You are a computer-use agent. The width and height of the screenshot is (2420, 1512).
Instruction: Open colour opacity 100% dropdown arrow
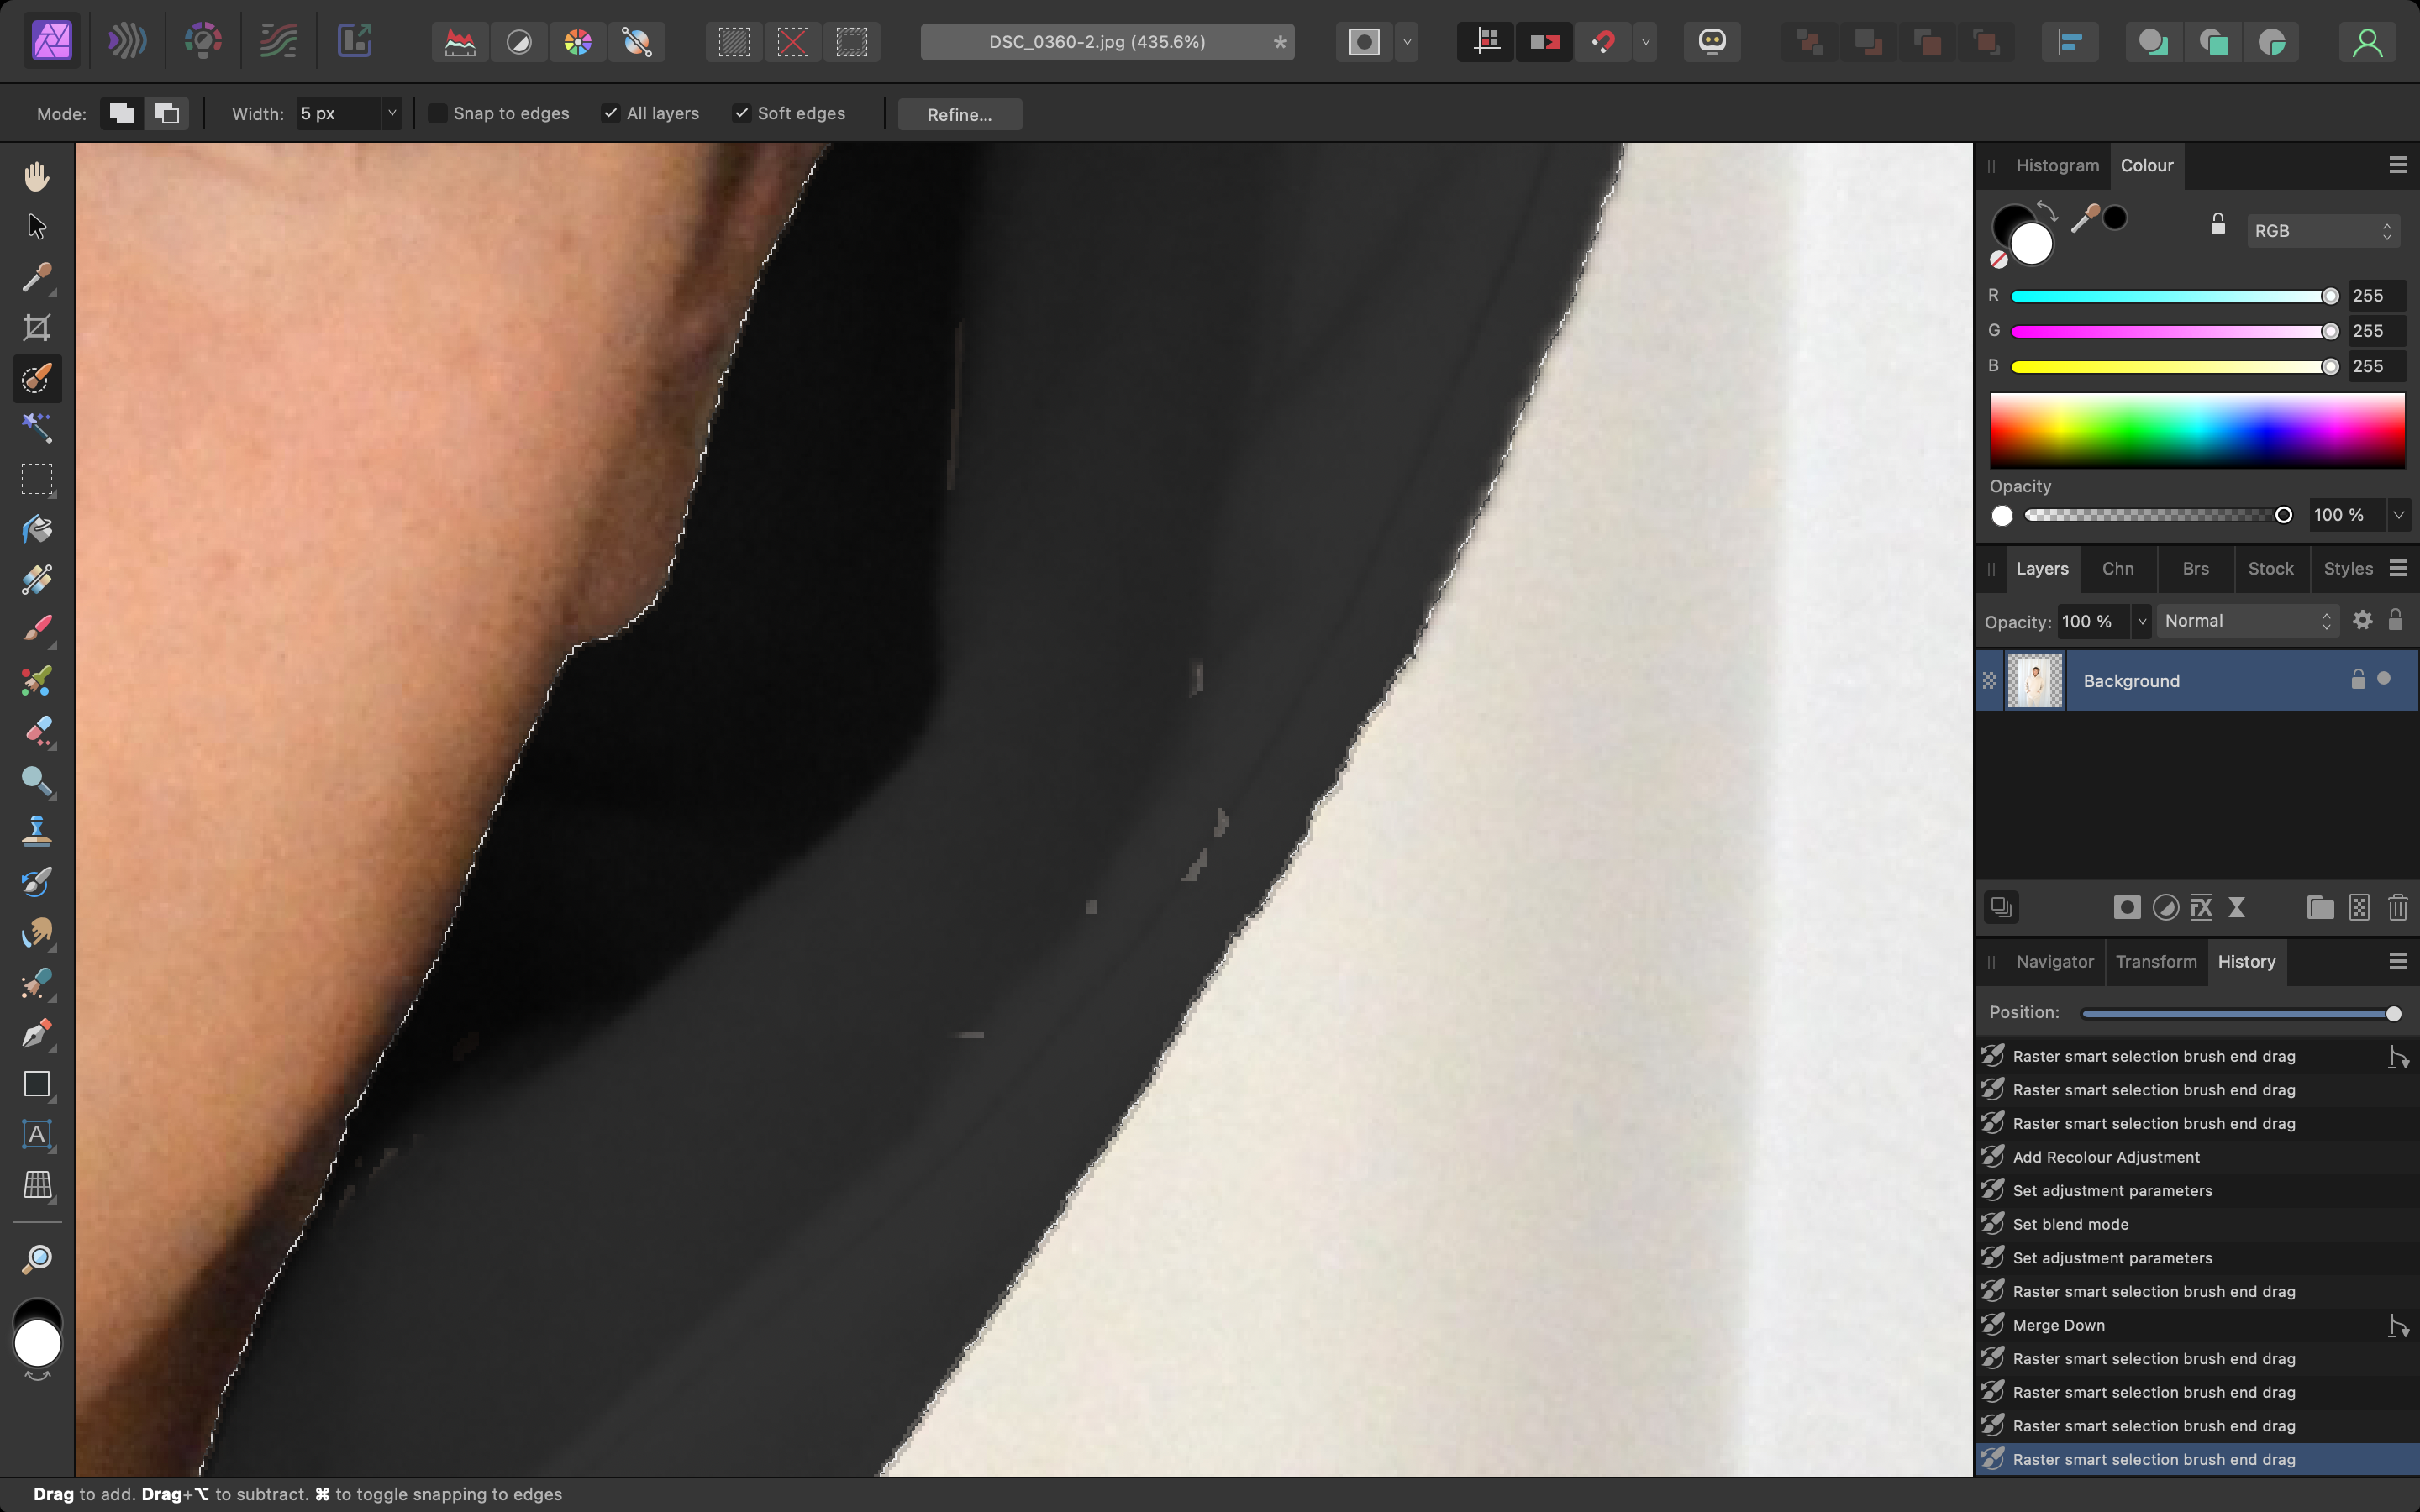tap(2398, 515)
